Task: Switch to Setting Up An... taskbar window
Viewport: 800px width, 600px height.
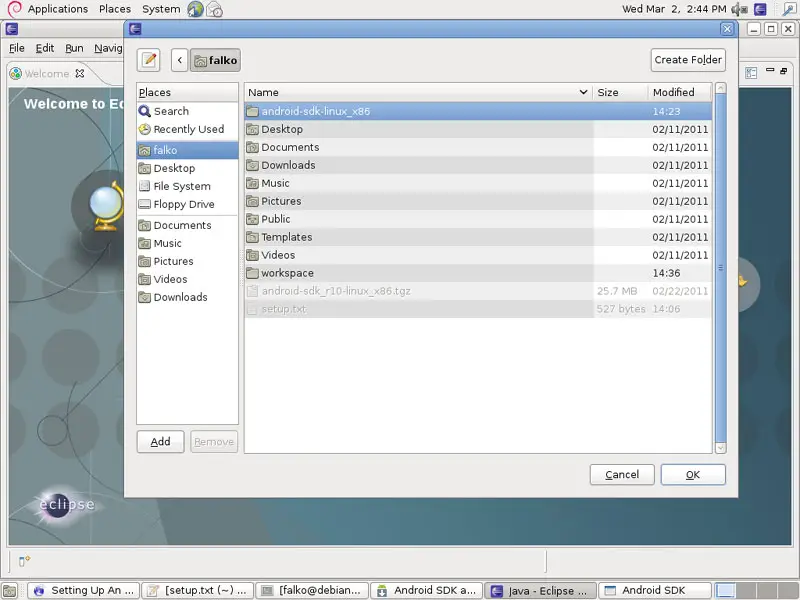Action: click(x=83, y=591)
